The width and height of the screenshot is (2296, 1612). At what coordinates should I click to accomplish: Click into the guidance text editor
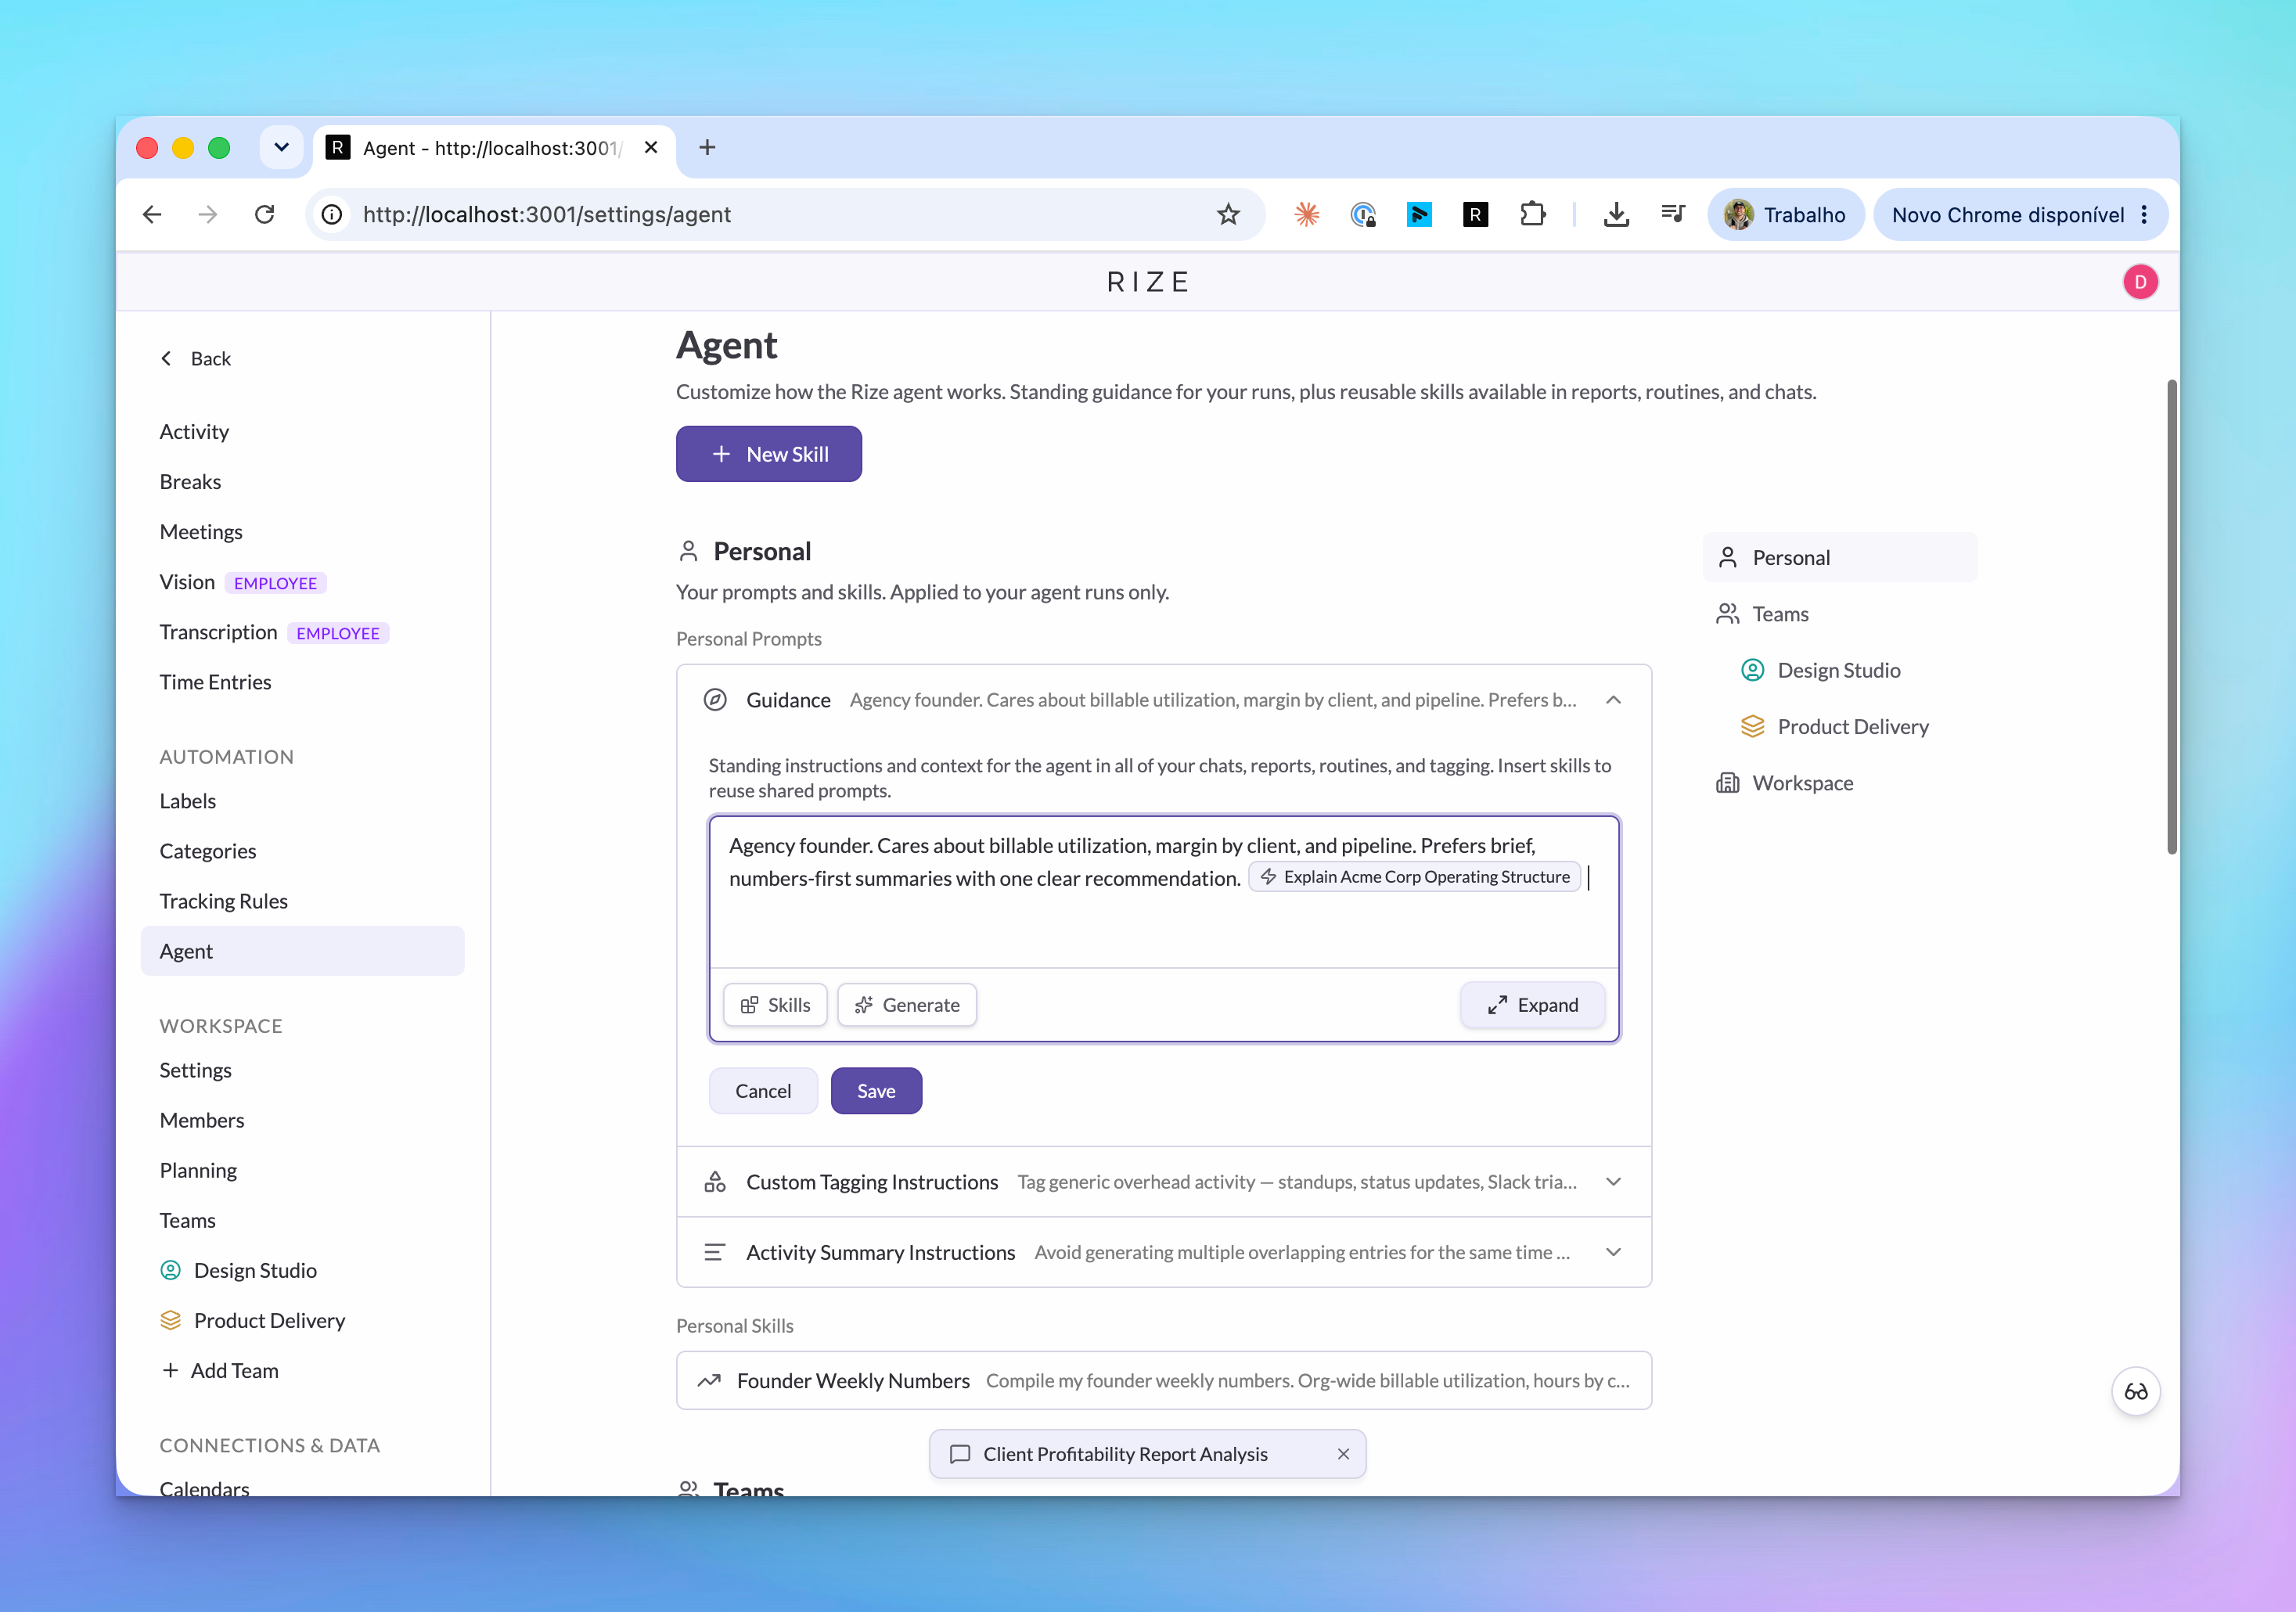click(x=1164, y=892)
